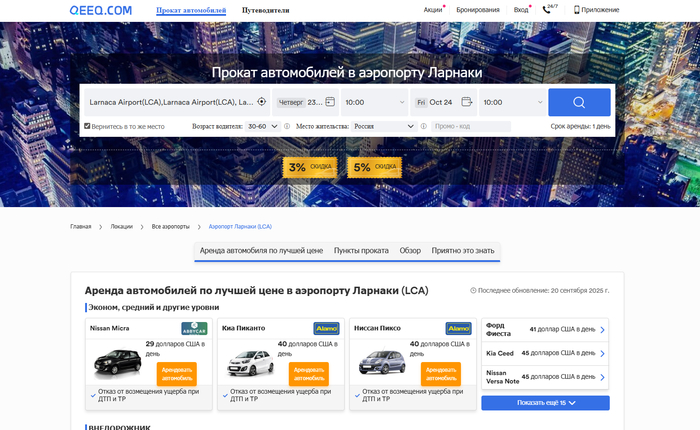Open the return date calendar icon
700x430 pixels.
[x=466, y=102]
